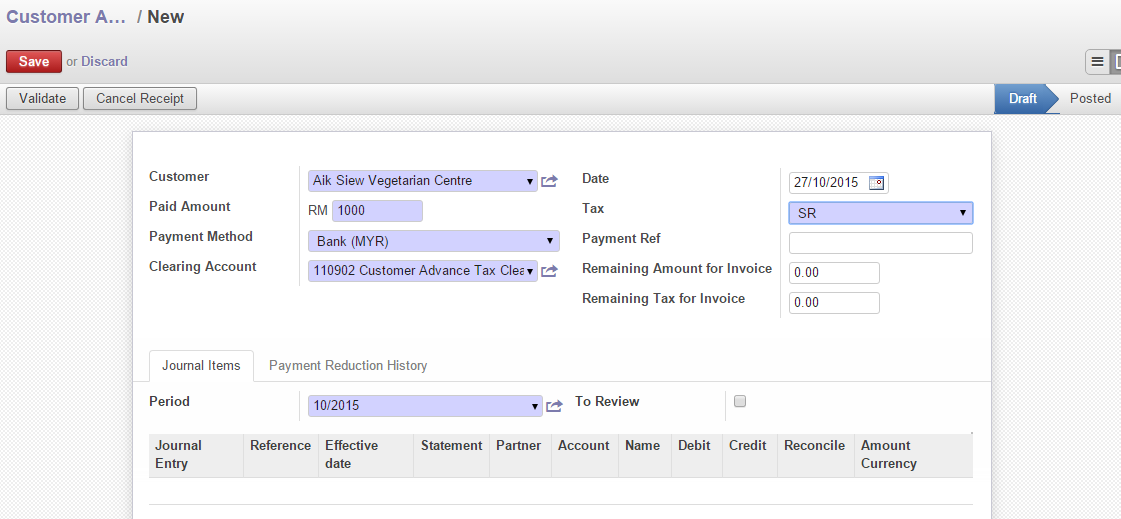This screenshot has width=1121, height=519.
Task: Open the Payment Method dropdown
Action: (x=434, y=241)
